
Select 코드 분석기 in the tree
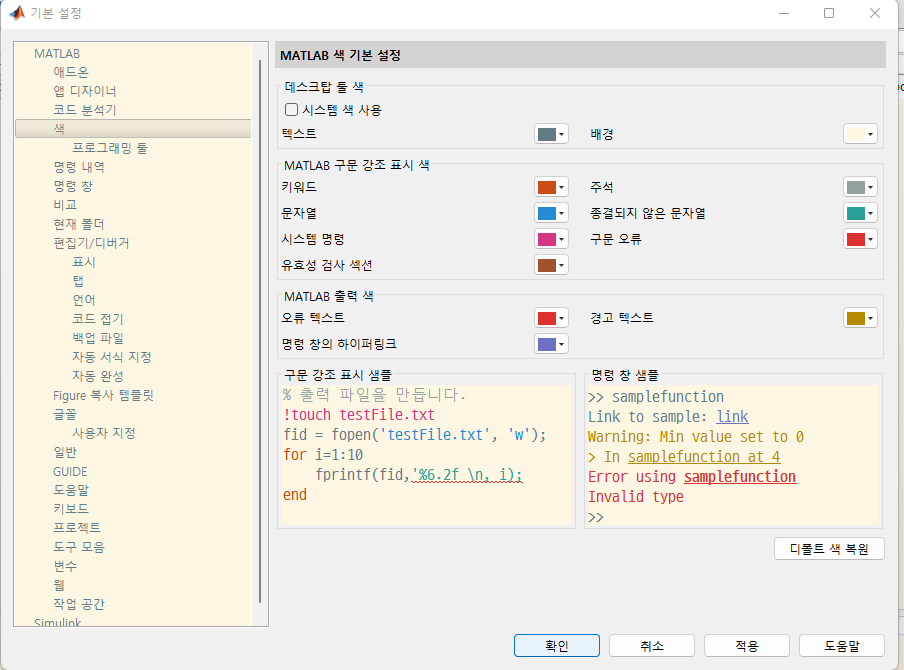click(x=85, y=110)
